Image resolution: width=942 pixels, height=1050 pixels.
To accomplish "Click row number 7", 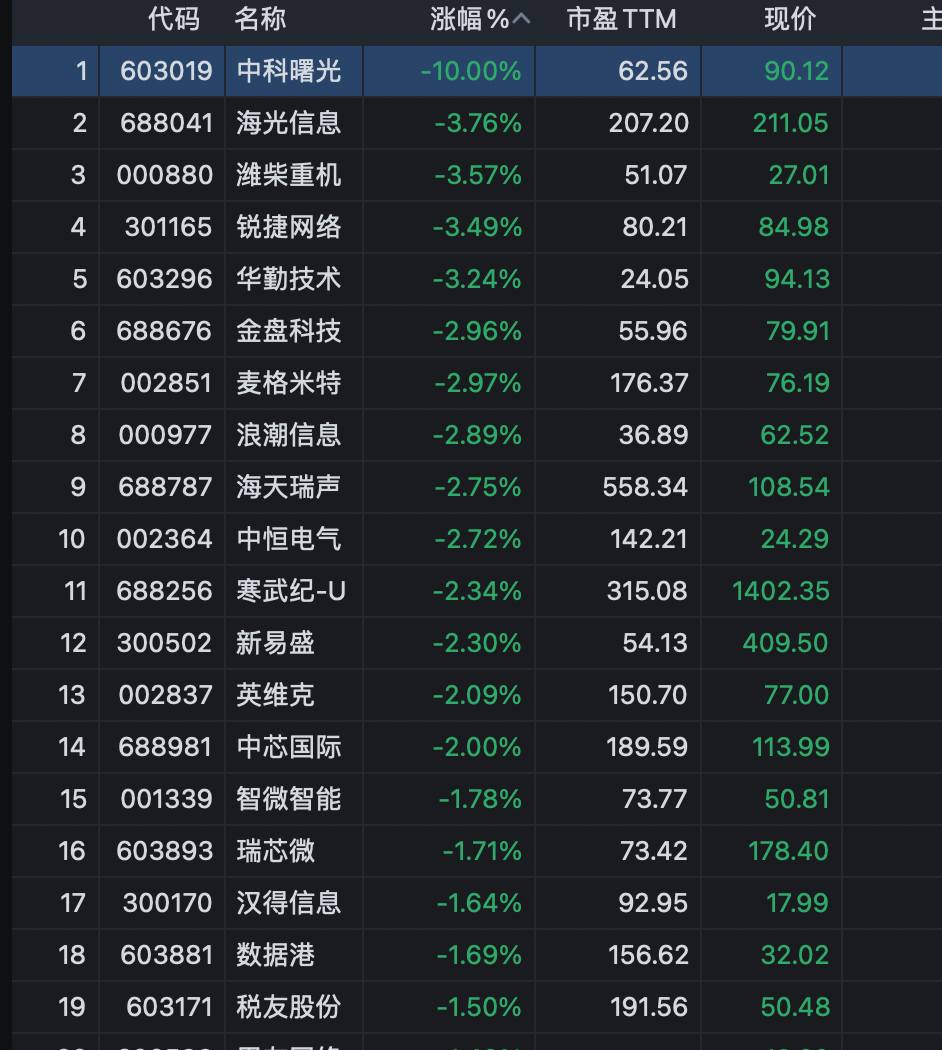I will [x=79, y=383].
